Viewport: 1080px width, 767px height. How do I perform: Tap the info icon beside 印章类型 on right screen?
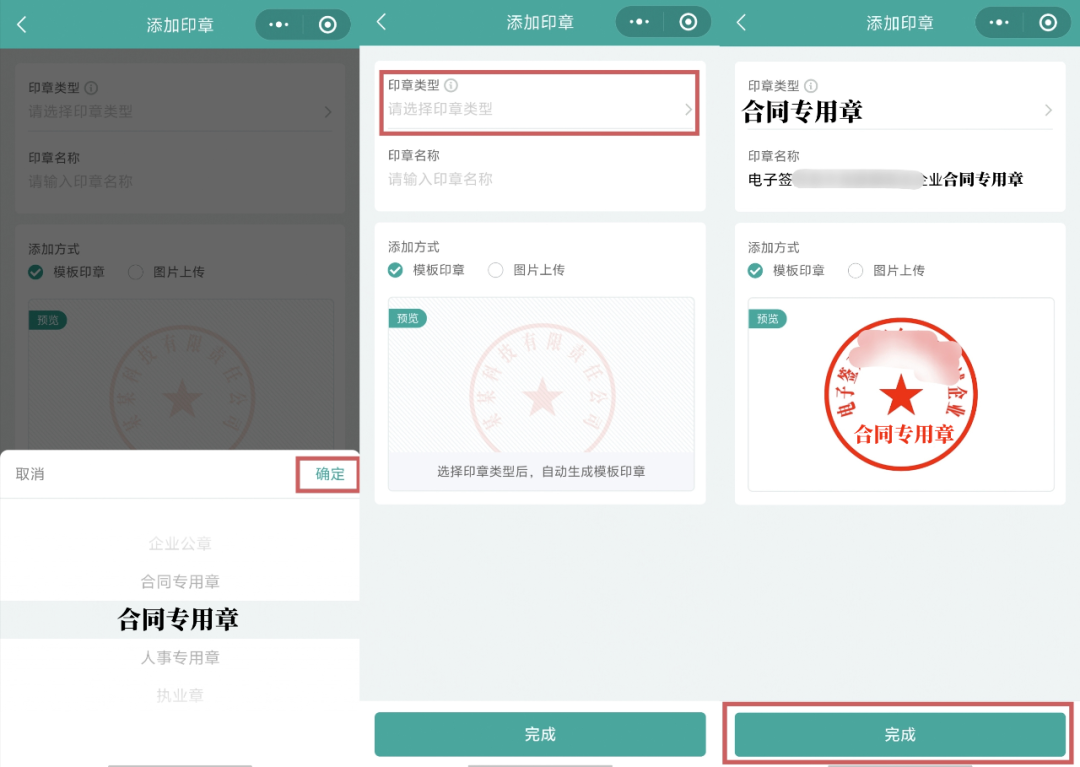812,86
